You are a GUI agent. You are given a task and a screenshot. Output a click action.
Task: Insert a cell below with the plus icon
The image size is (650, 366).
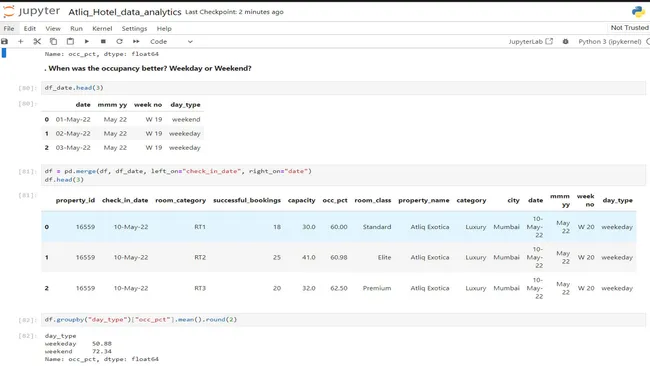click(21, 41)
